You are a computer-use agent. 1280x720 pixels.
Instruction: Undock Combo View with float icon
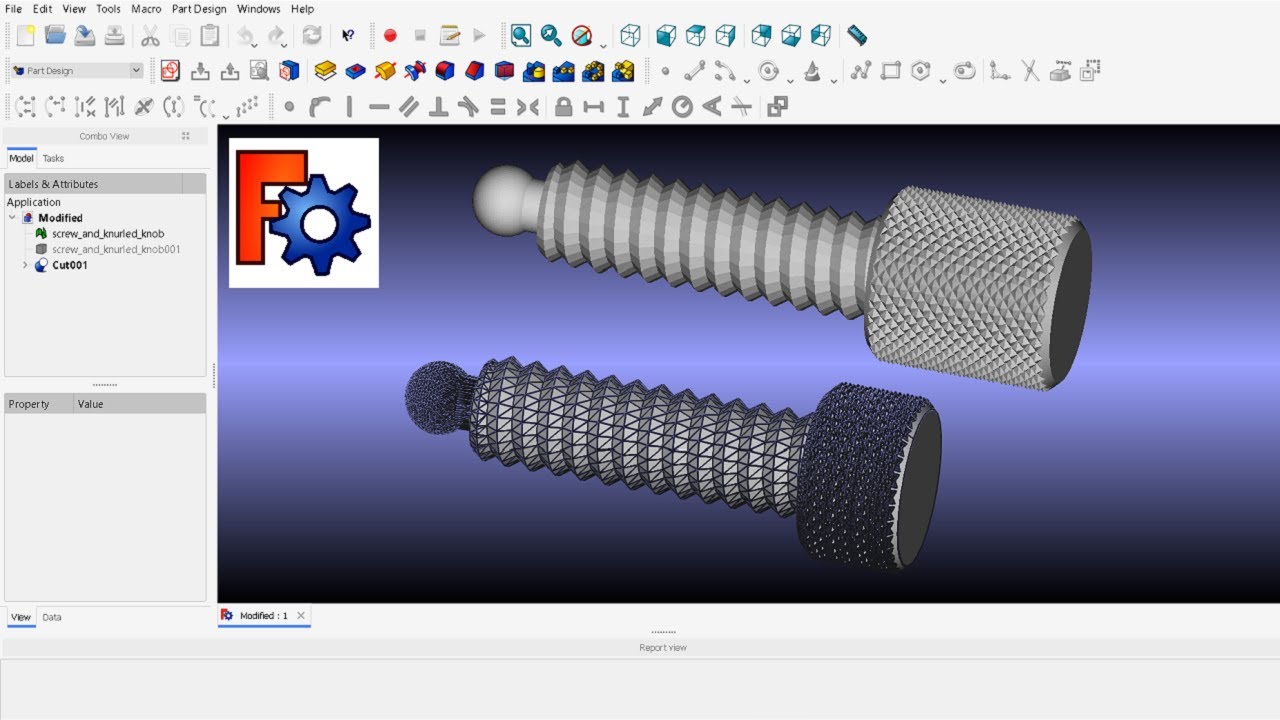(185, 136)
